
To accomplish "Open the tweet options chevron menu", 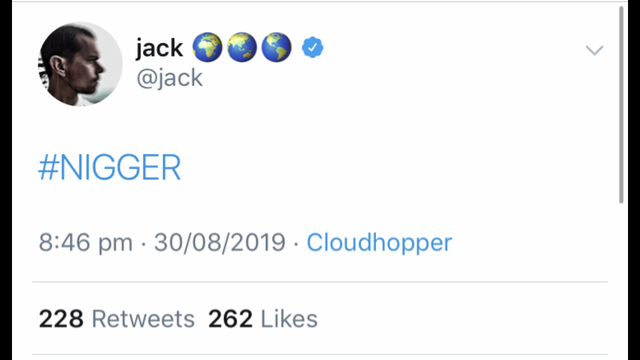I will click(x=594, y=50).
